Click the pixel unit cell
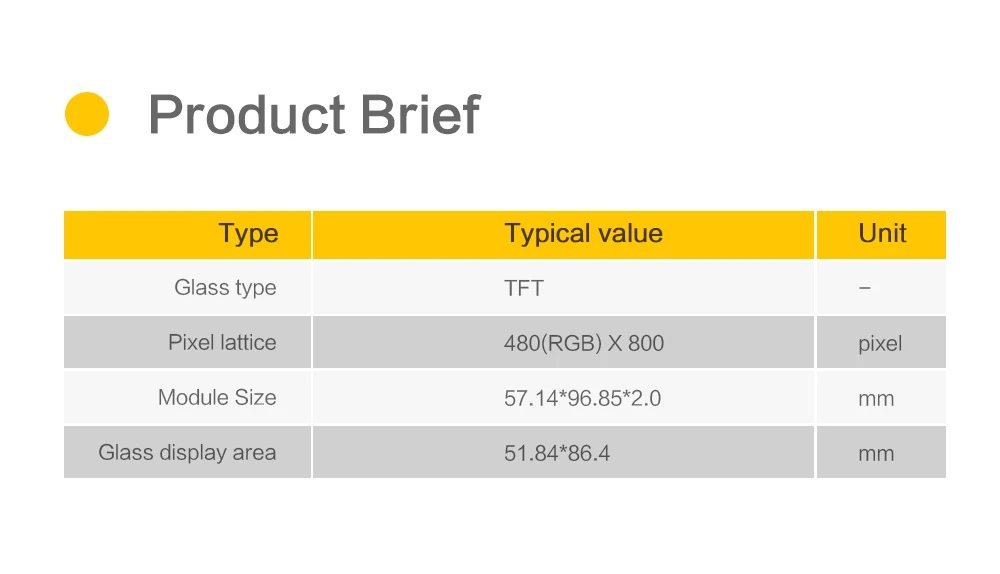Viewport: 1000px width, 574px height. (880, 344)
